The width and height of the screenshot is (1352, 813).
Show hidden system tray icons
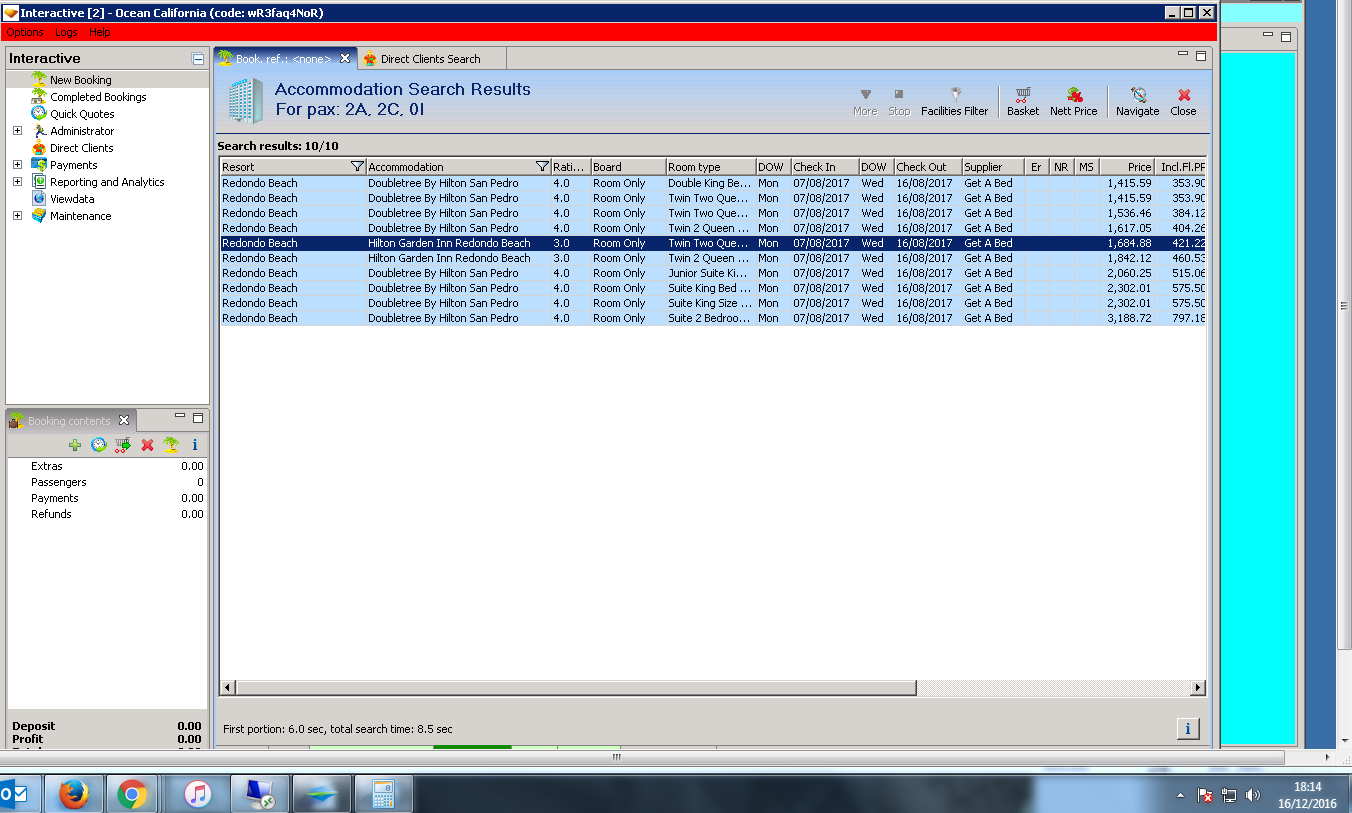1181,796
